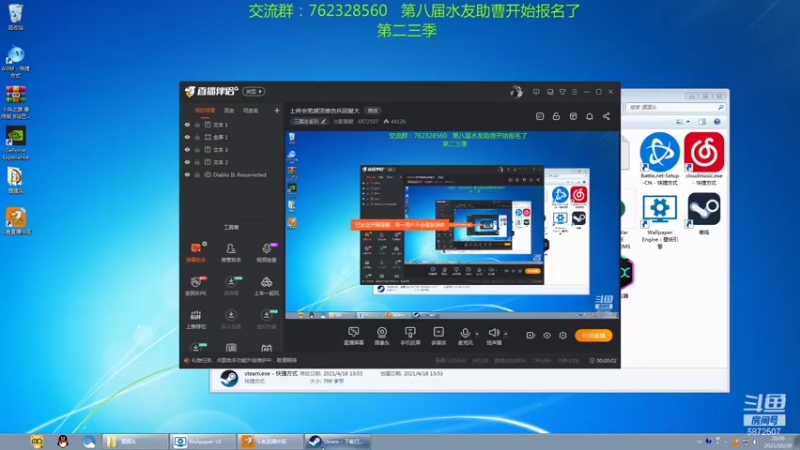Open the orange Douyu companion desktop shortcut
Screen dimensions: 800x450
(16, 221)
